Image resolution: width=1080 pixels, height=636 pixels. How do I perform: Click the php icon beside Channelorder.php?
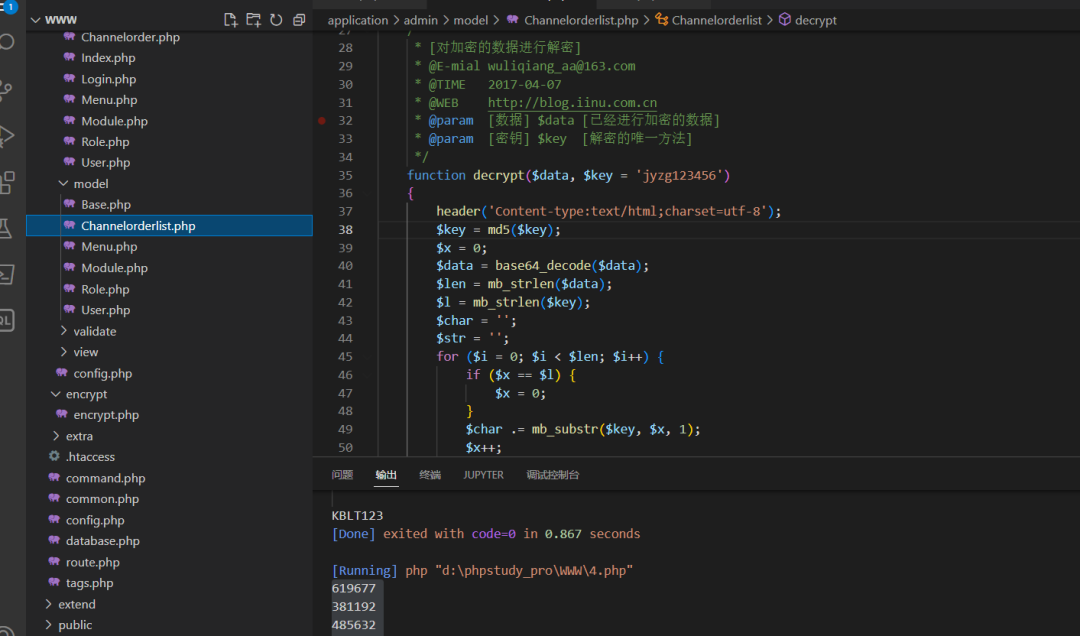[70, 37]
